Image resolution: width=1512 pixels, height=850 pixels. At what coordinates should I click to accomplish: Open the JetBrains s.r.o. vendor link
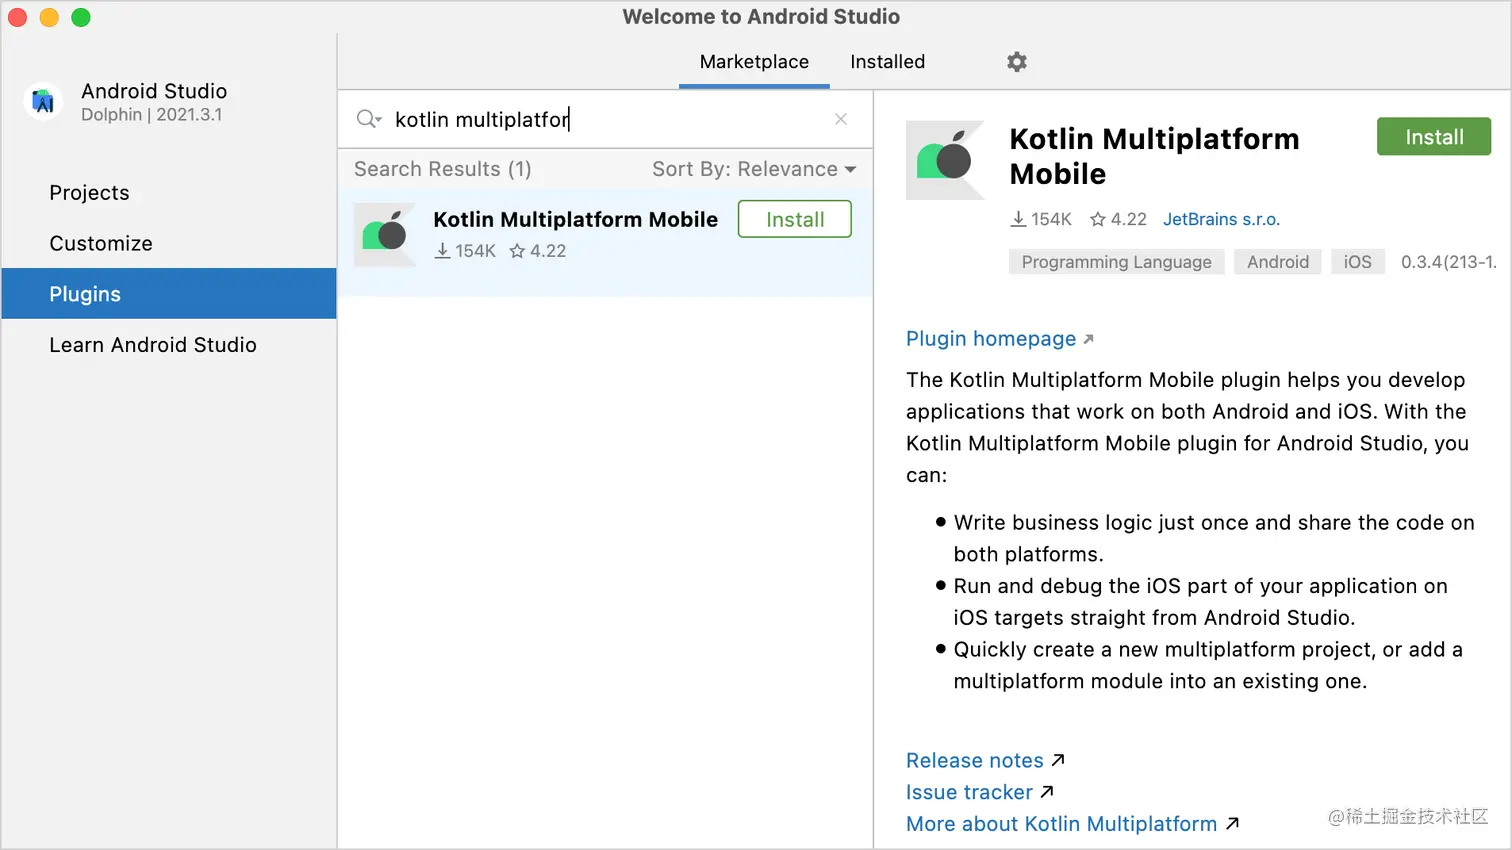(1221, 219)
